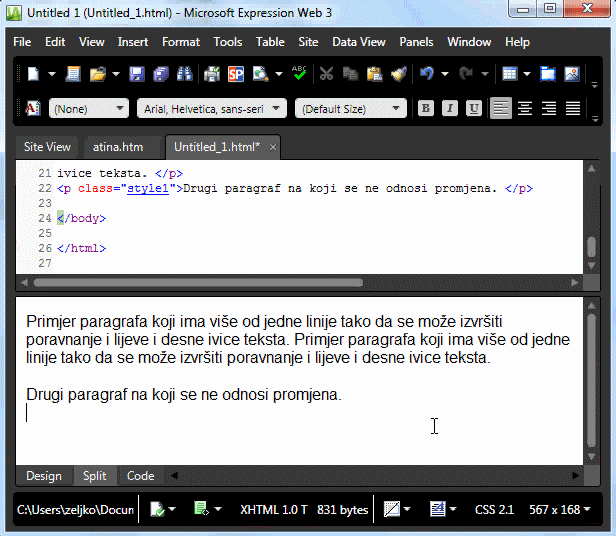
Task: Toggle Bold formatting button
Action: [x=426, y=108]
